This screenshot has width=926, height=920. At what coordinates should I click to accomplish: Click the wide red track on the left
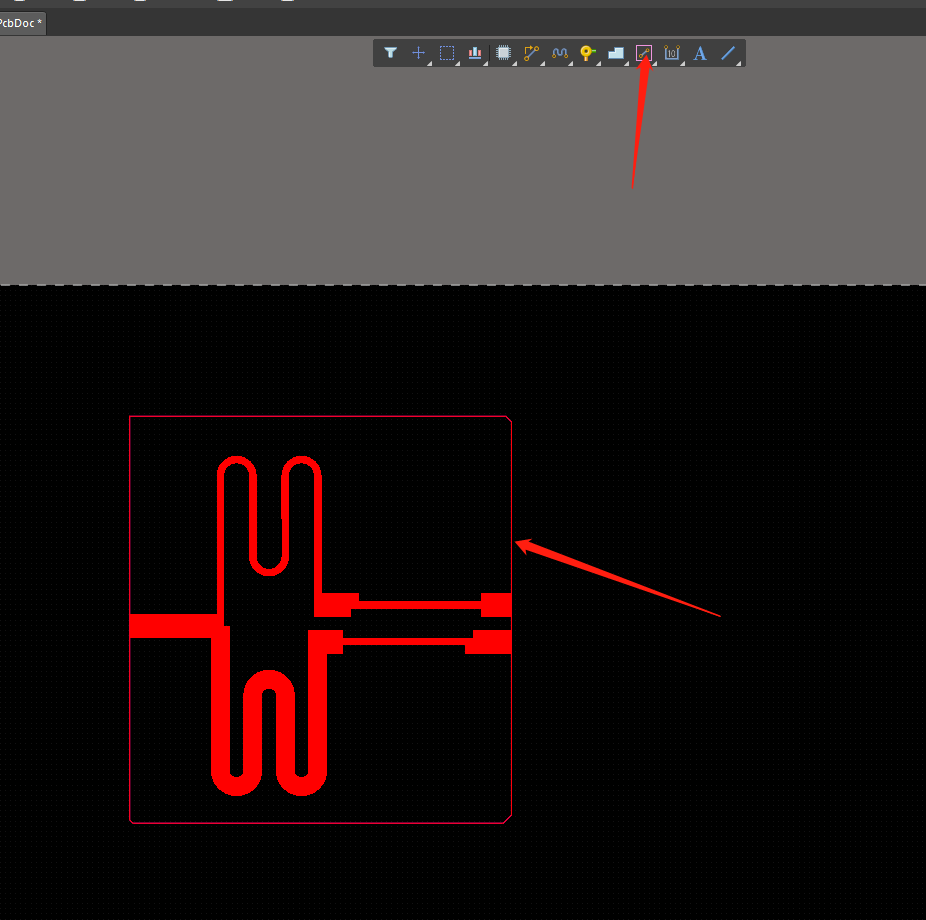click(x=174, y=626)
